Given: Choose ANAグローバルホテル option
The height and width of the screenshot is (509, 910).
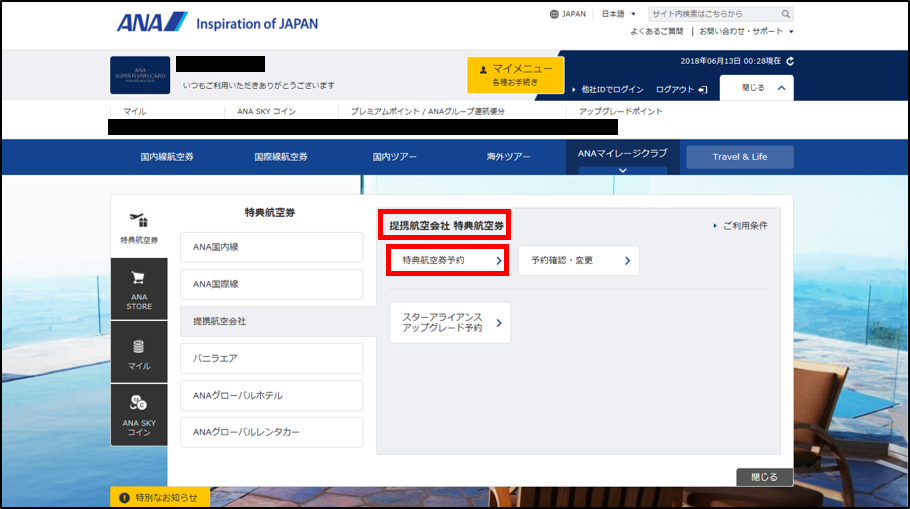Looking at the screenshot, I should pyautogui.click(x=272, y=395).
